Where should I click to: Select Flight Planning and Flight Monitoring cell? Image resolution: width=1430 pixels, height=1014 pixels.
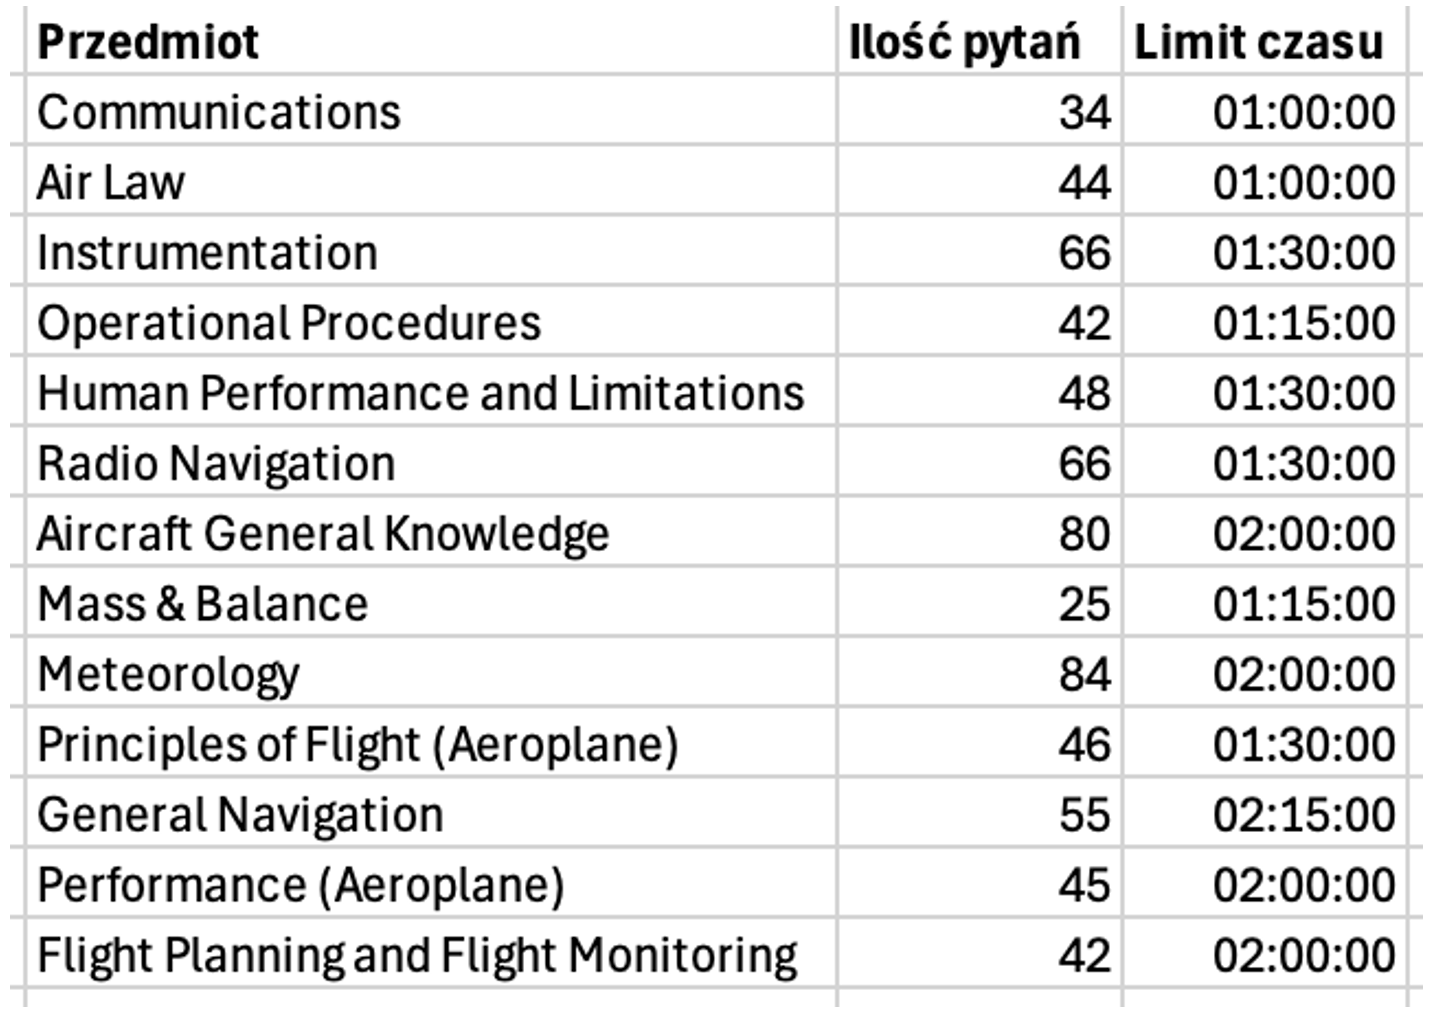point(431,953)
